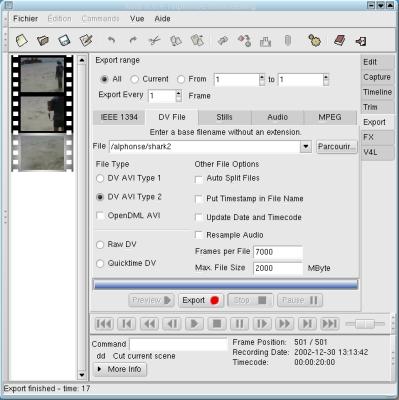Click the Export button with red dot
Screen dimensions: 399x400
[x=201, y=301]
